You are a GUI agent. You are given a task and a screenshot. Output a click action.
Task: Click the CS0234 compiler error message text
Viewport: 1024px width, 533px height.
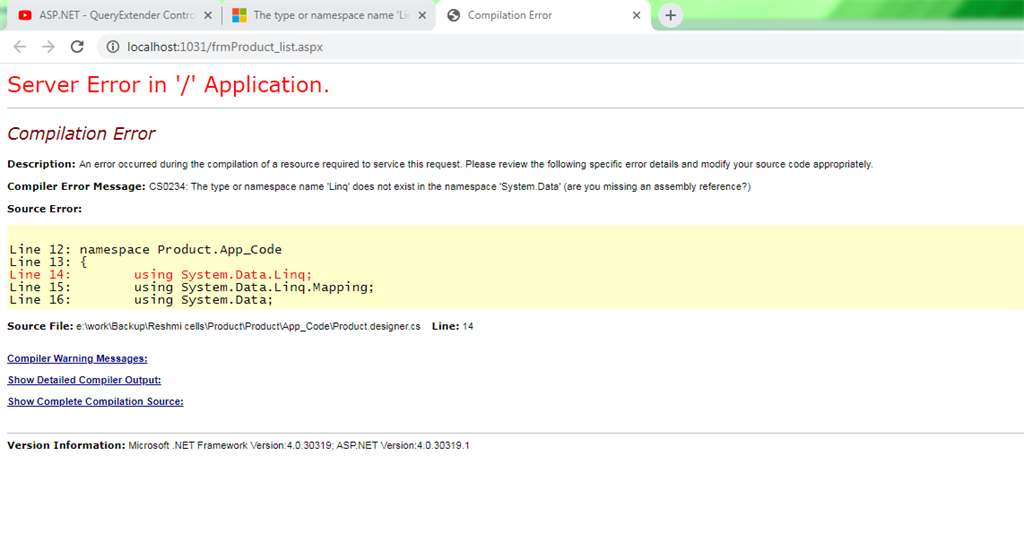coord(449,187)
